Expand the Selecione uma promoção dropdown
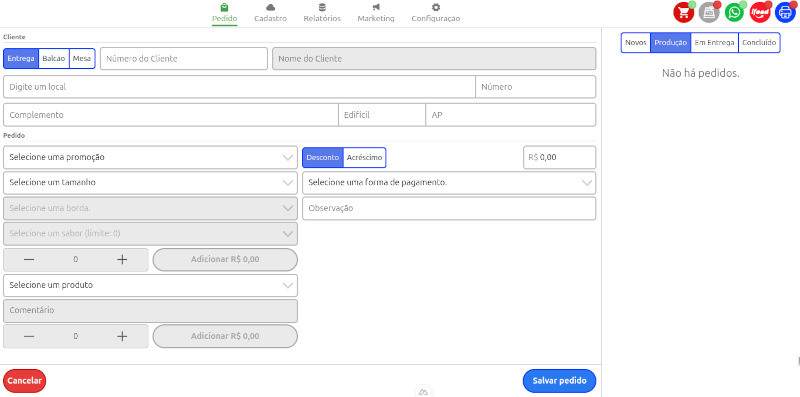800x397 pixels. (x=151, y=157)
